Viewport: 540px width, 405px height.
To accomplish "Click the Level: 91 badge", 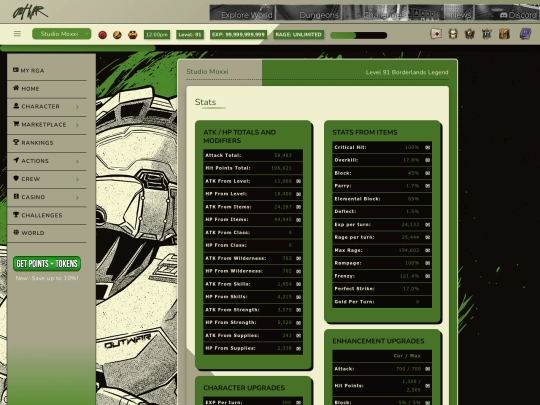I will 190,34.
